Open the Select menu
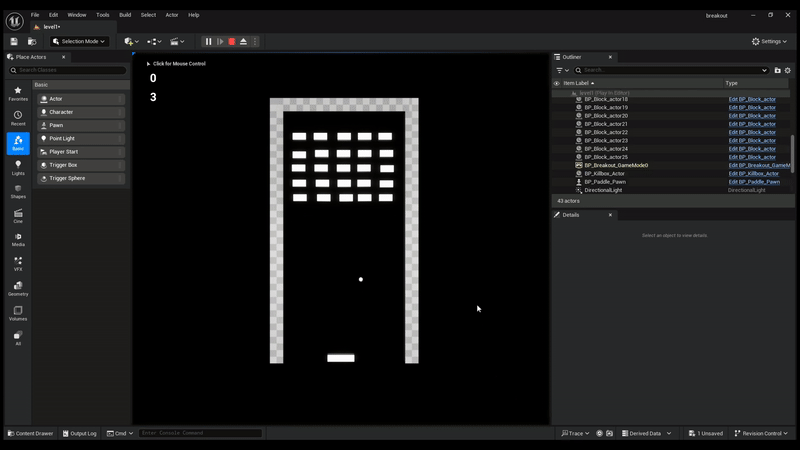The image size is (800, 450). (x=148, y=15)
